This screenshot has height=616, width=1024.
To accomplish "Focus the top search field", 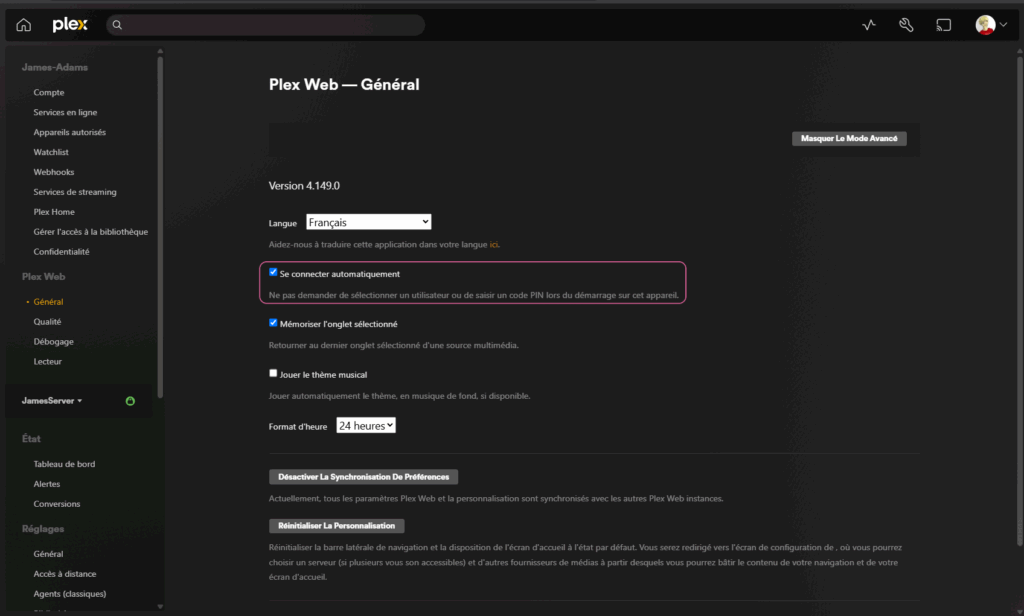I will (265, 25).
